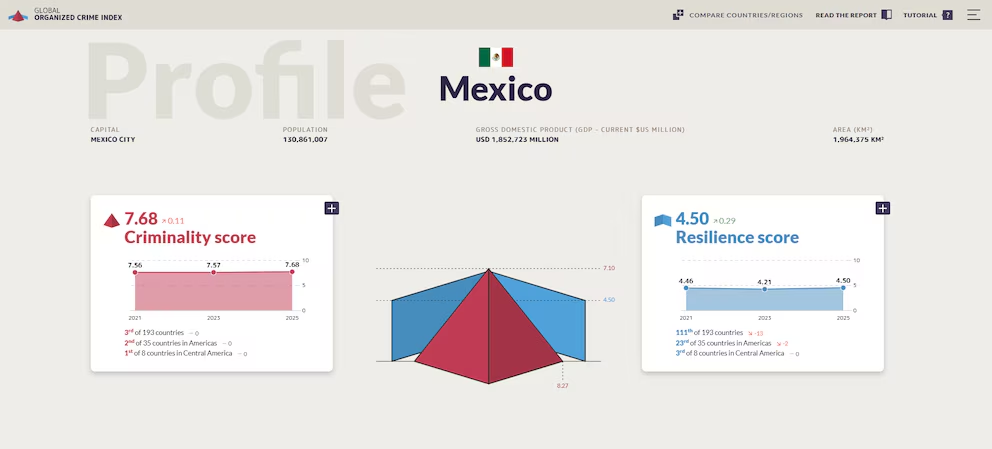Select the 2025 criminality data point 7.68
Viewport: 992px width, 449px height.
pos(292,272)
